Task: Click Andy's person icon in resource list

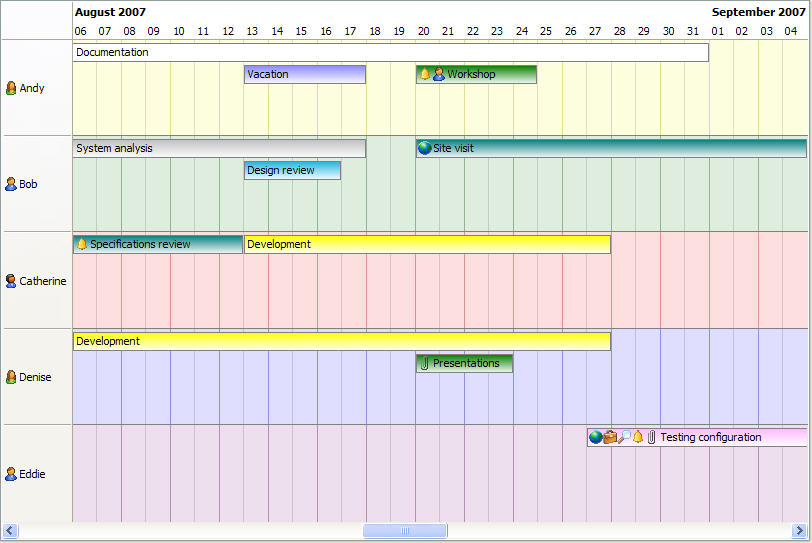Action: coord(11,88)
